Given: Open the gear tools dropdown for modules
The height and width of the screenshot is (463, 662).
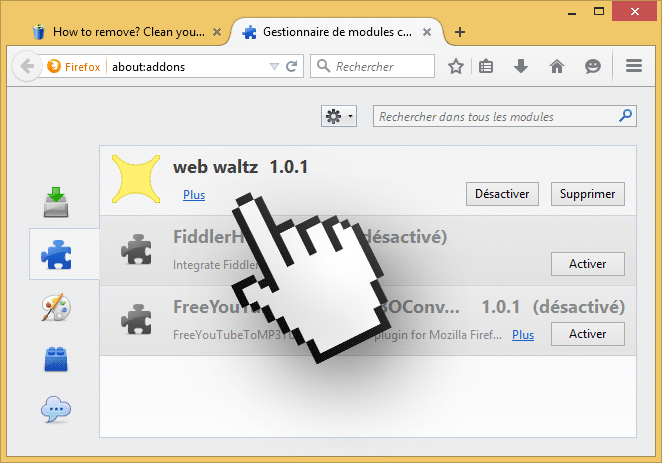Looking at the screenshot, I should 339,116.
